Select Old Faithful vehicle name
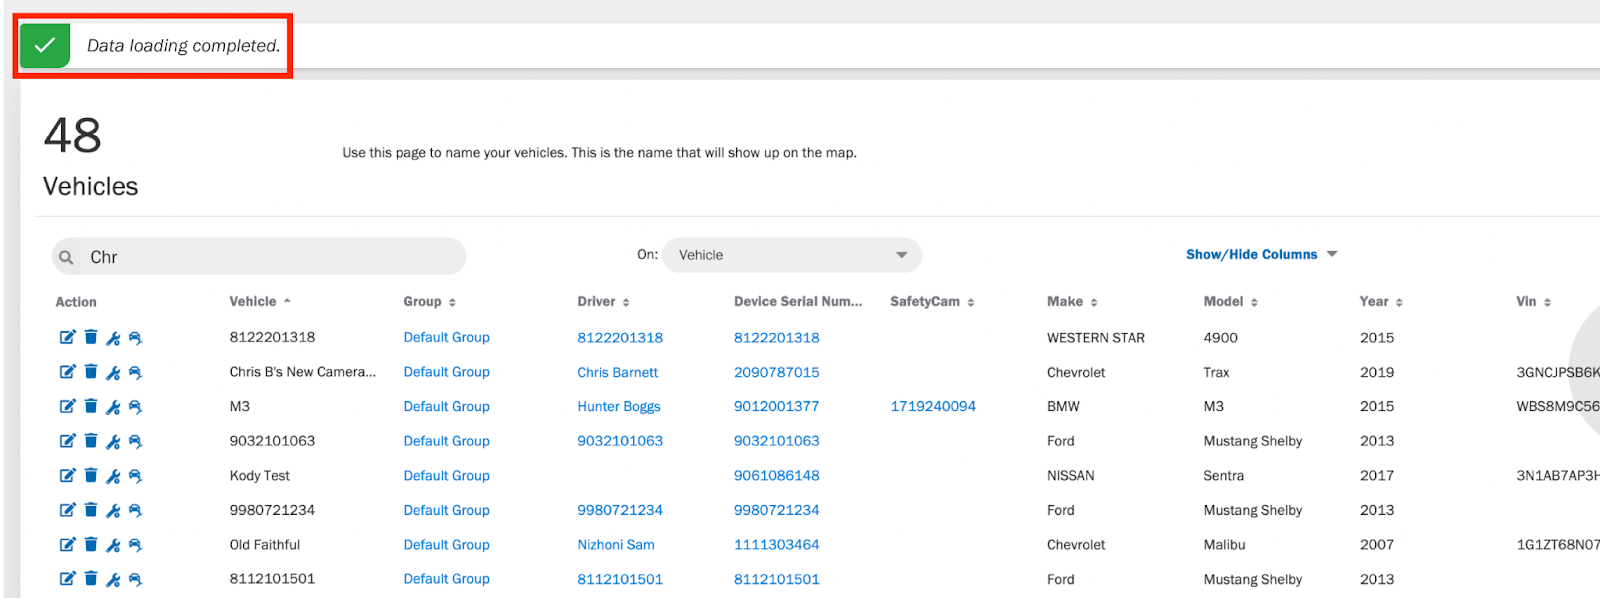Screen dimensions: 1600x598 264,545
